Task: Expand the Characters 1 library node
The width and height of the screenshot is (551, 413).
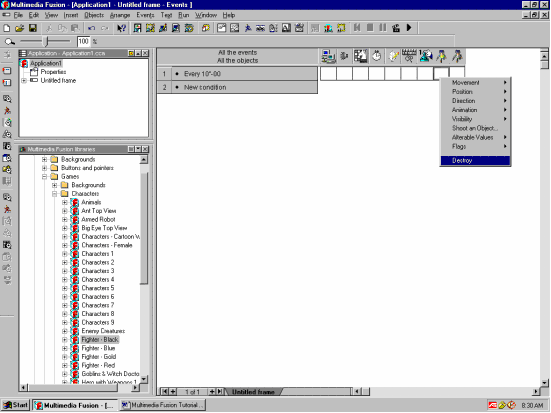Action: click(65, 254)
